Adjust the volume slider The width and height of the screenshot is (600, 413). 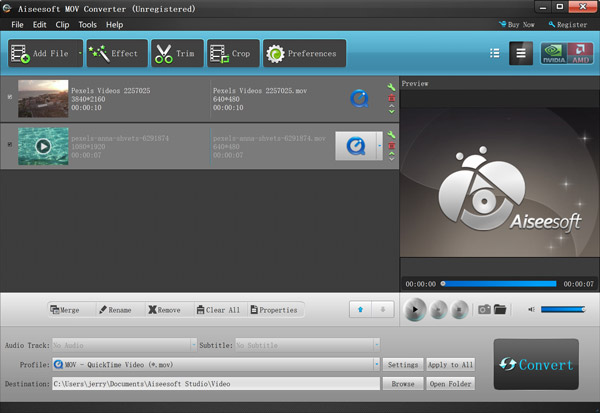pos(563,309)
